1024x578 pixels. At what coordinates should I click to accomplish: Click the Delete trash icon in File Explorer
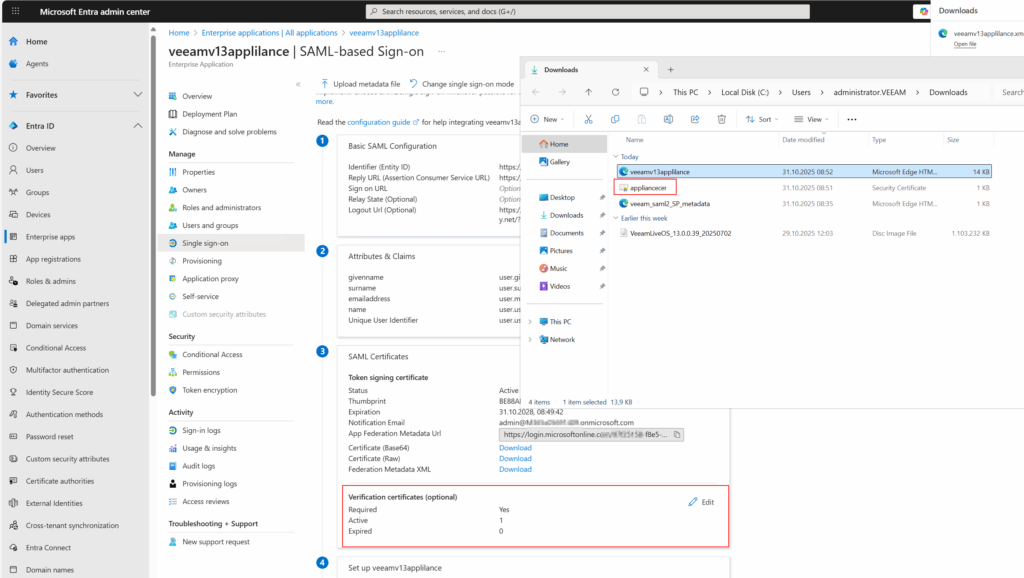point(721,119)
